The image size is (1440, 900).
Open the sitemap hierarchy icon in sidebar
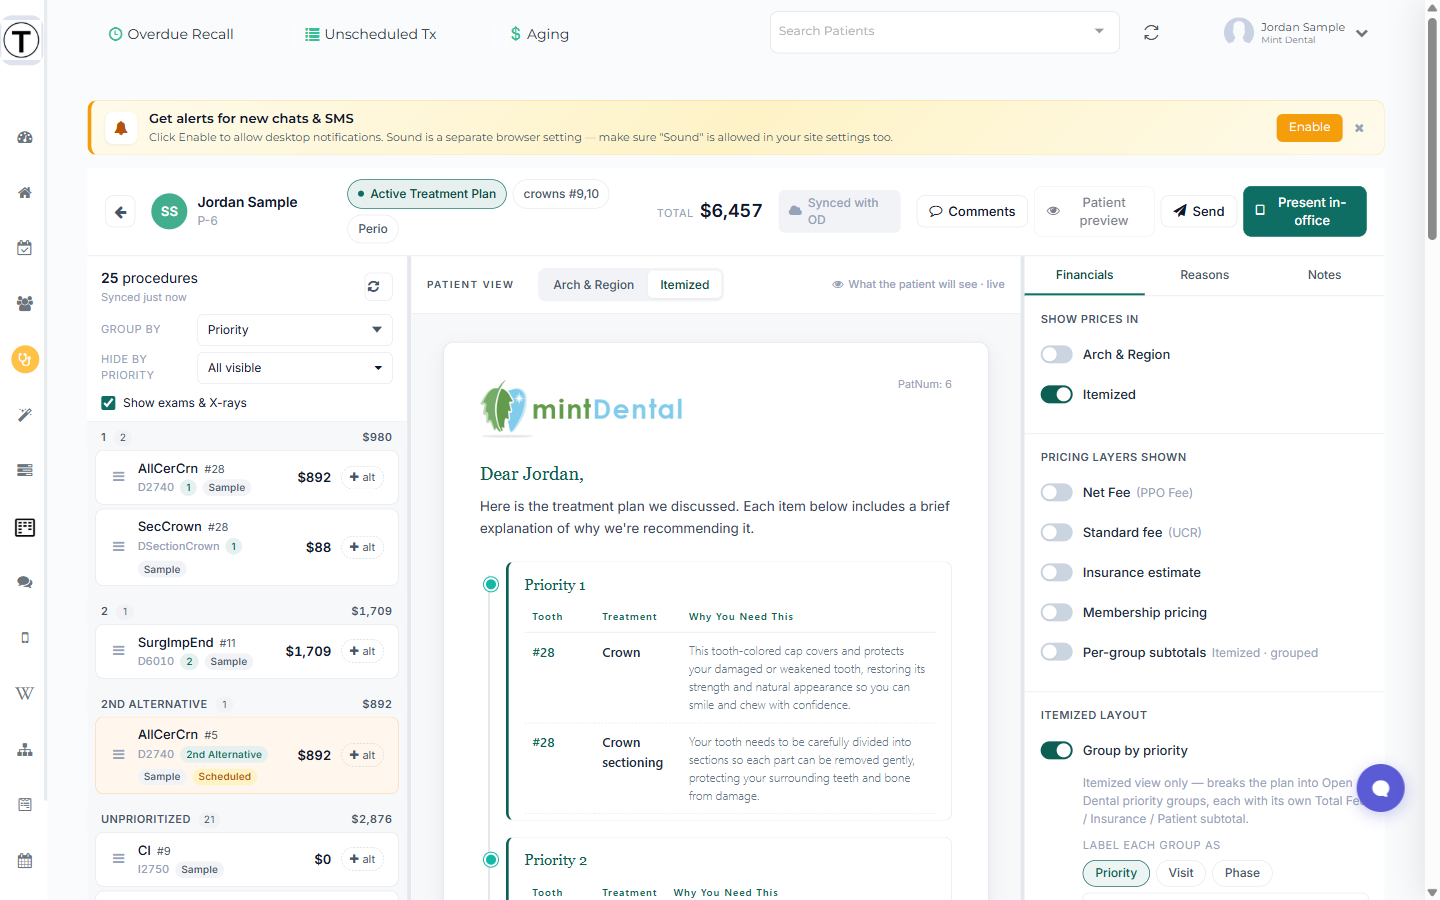[25, 749]
